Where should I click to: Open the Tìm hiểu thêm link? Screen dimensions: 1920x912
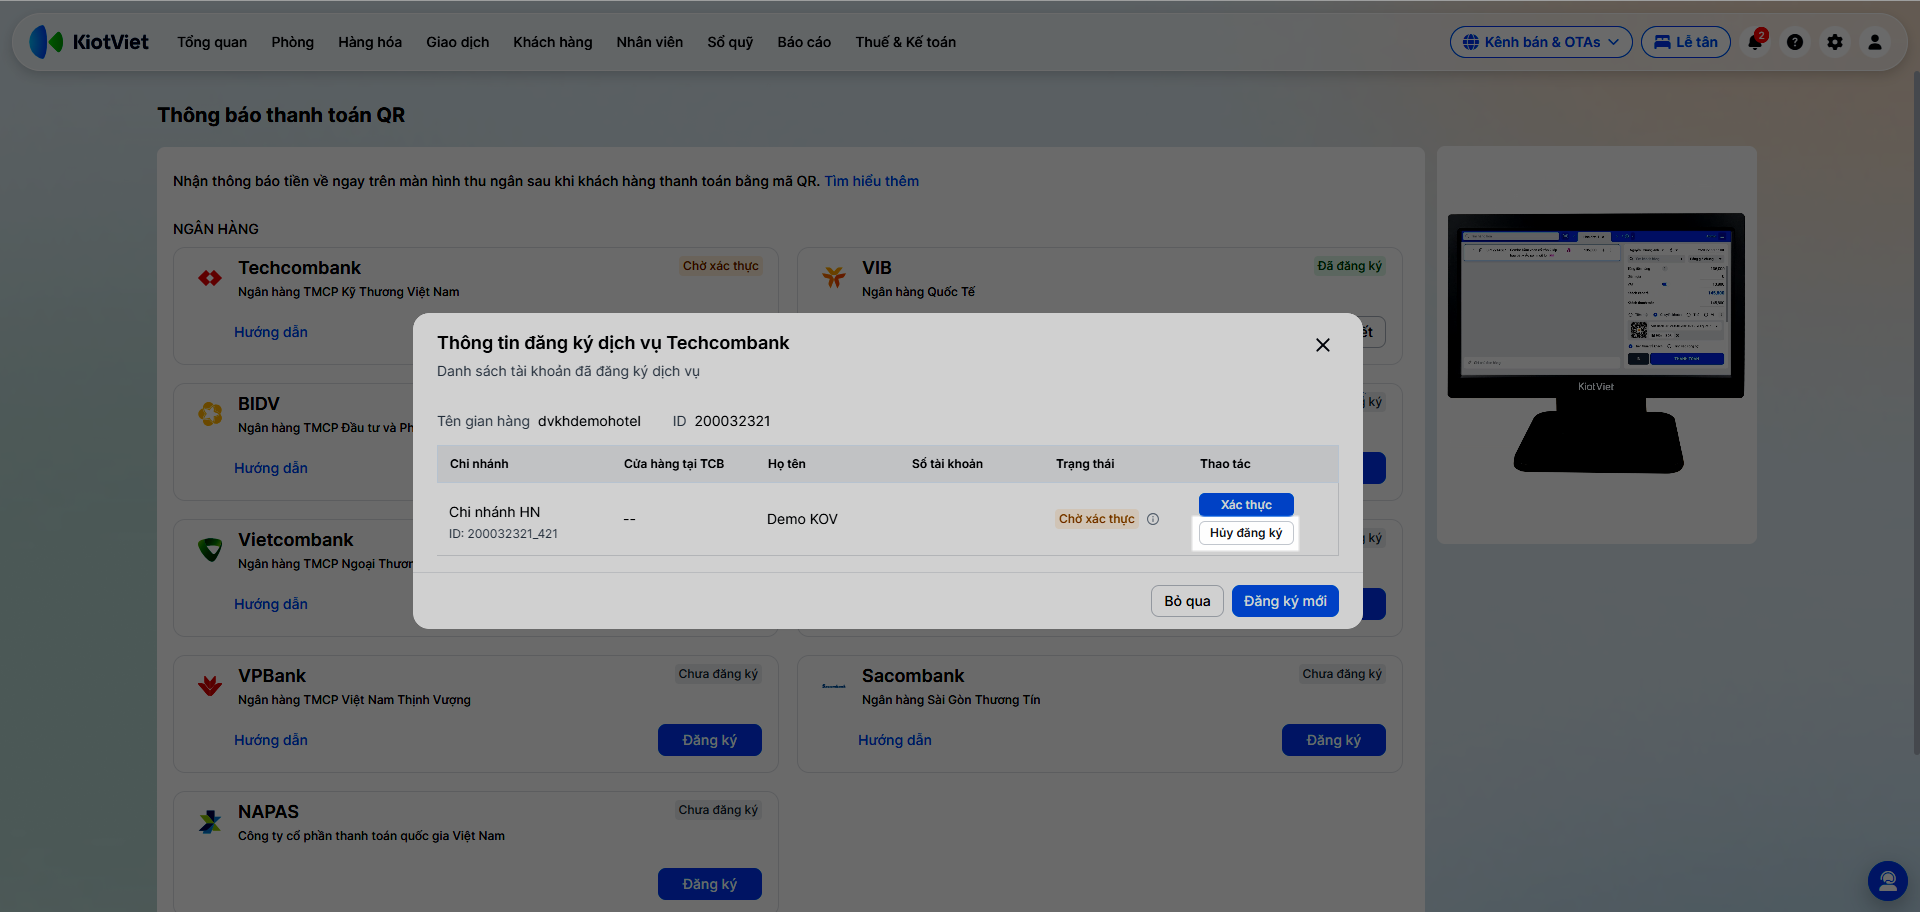point(871,181)
